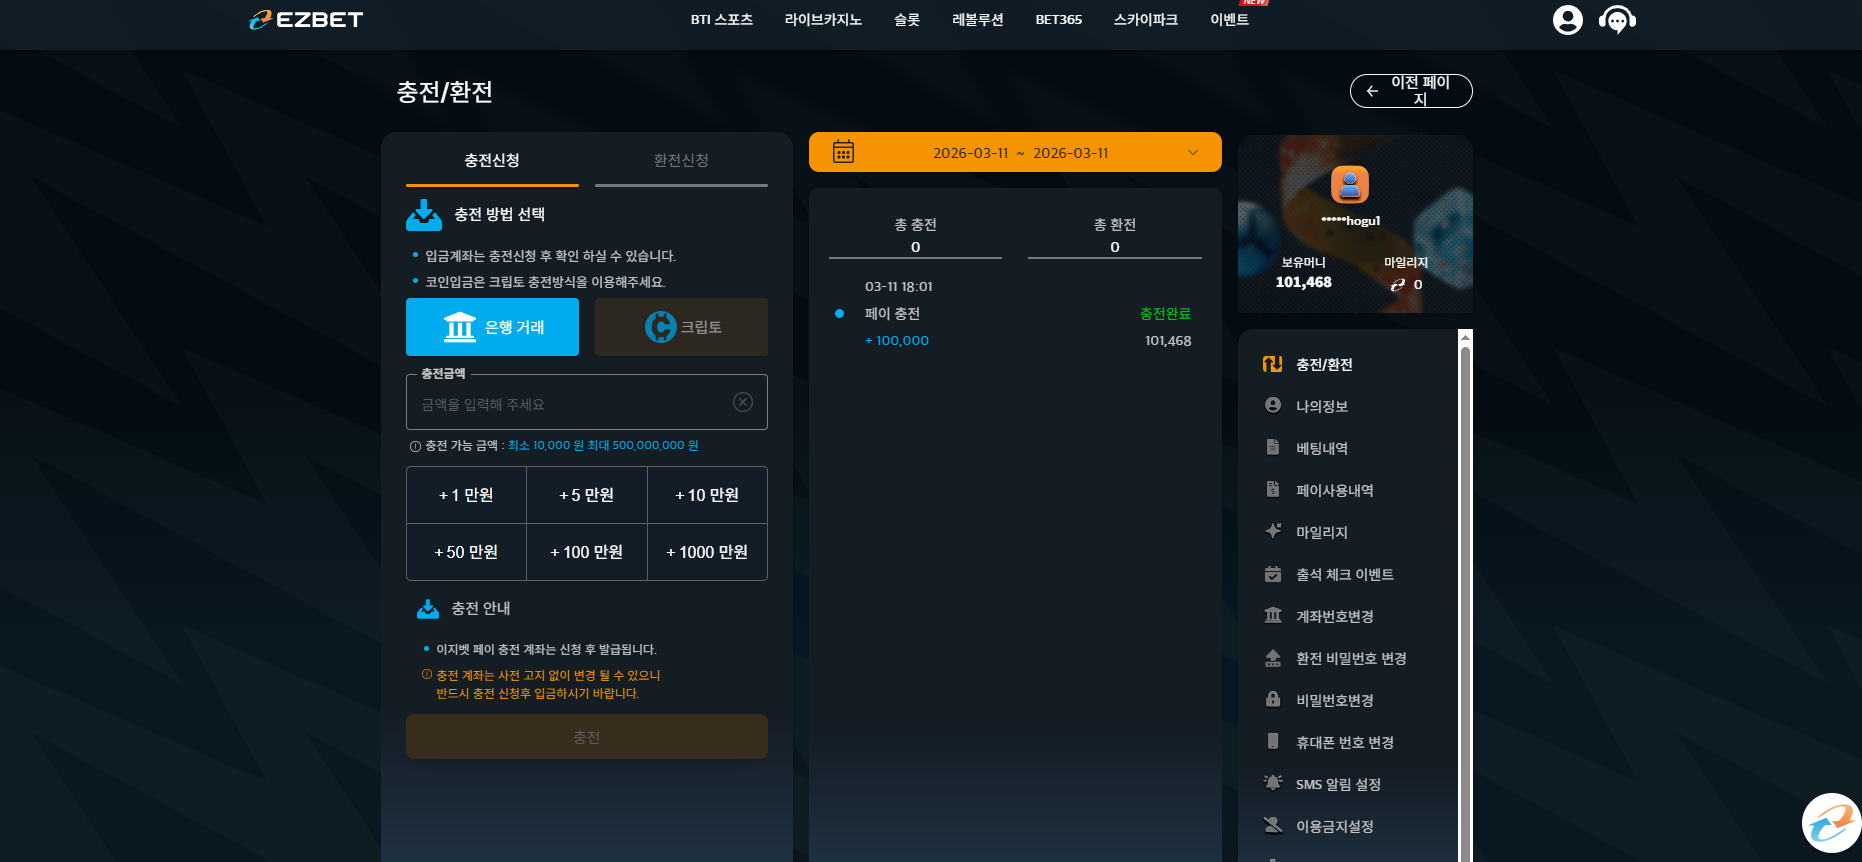
Task: Open 이벤트 menu item
Action: [1229, 20]
